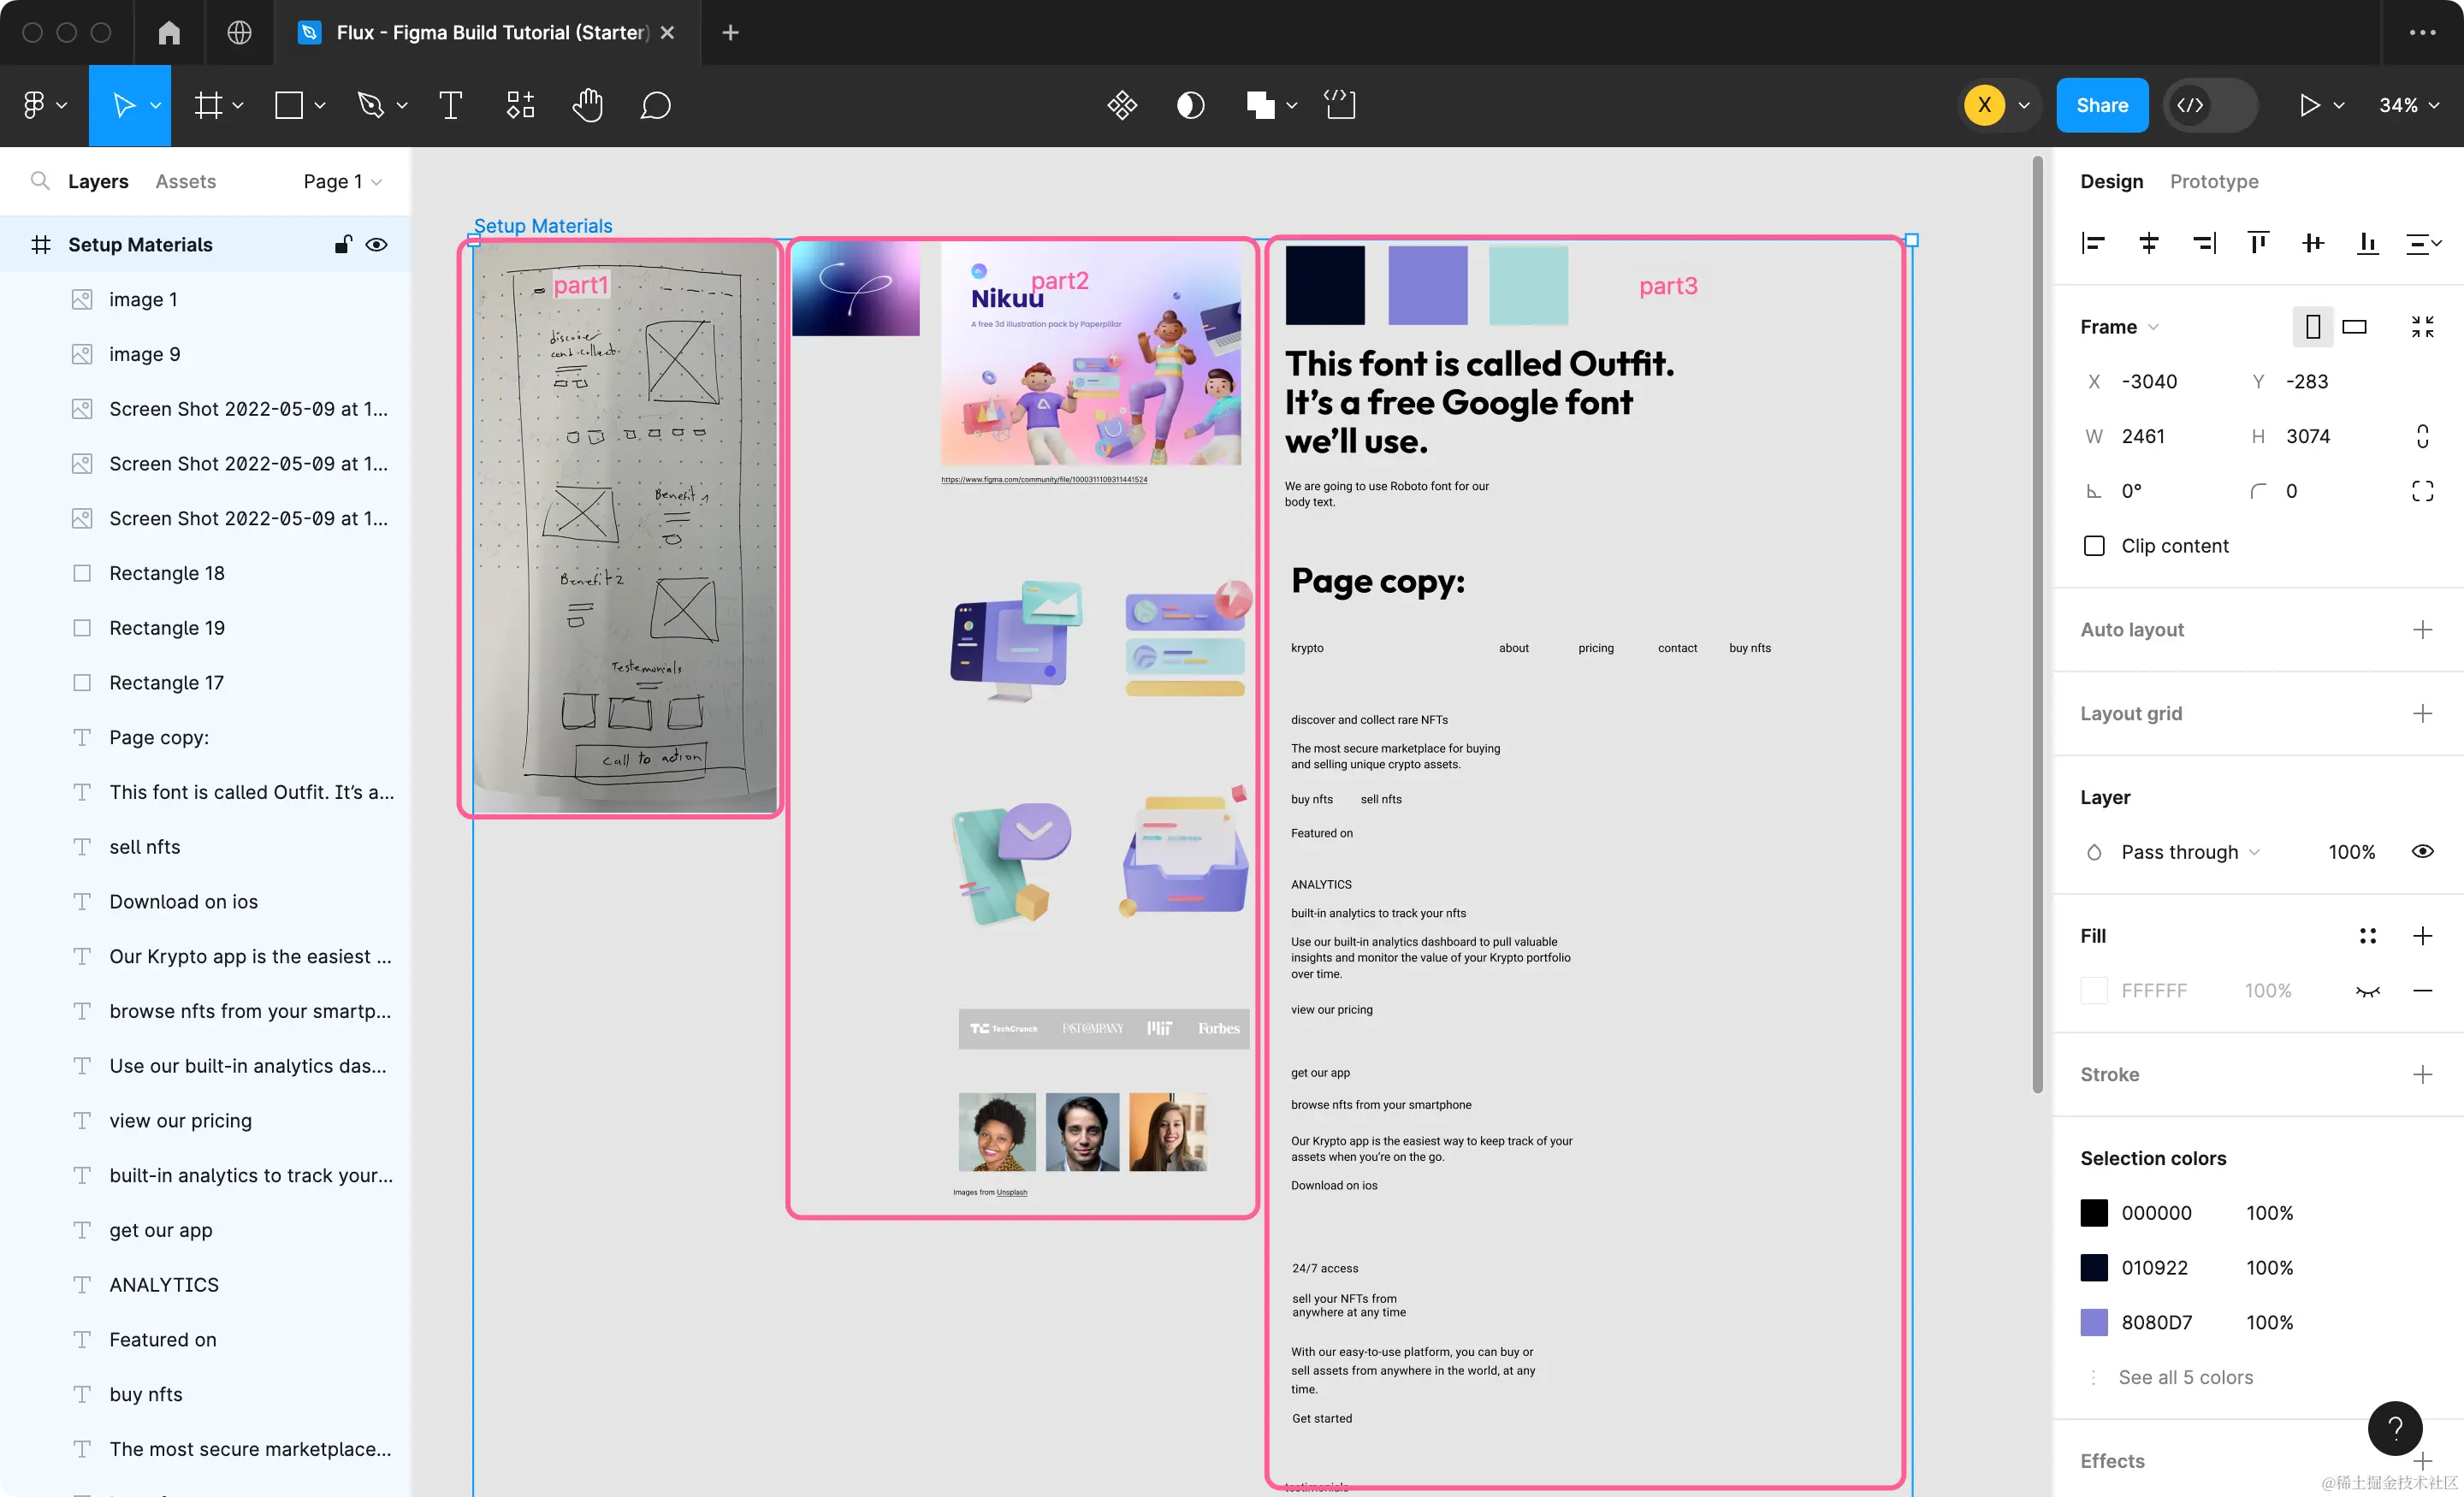Screen dimensions: 2464x1497
Task: Click the align top icon
Action: coord(2258,243)
